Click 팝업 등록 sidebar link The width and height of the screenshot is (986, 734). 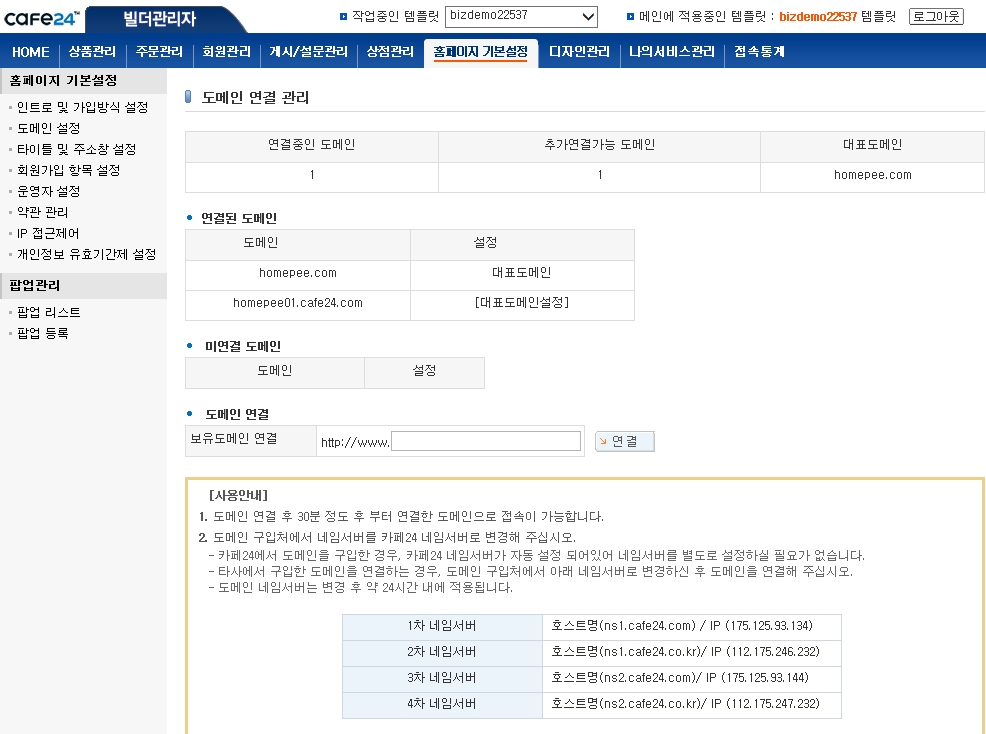point(43,333)
